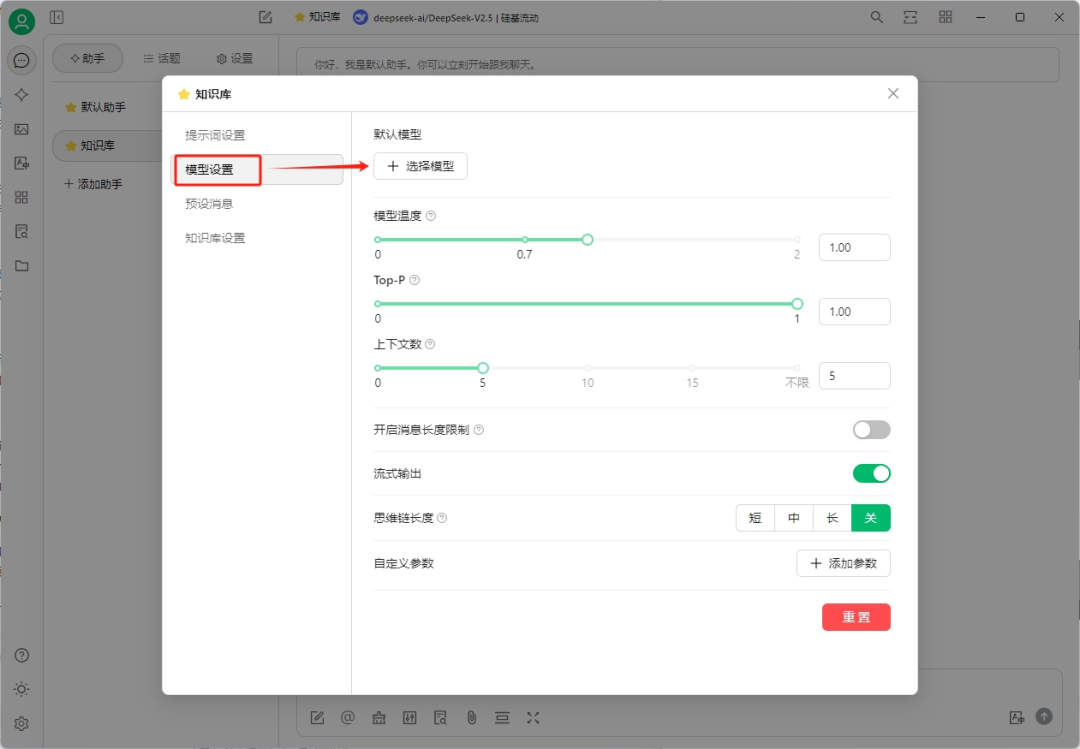Click the paperclip attachment icon
The width and height of the screenshot is (1080, 749).
(472, 718)
